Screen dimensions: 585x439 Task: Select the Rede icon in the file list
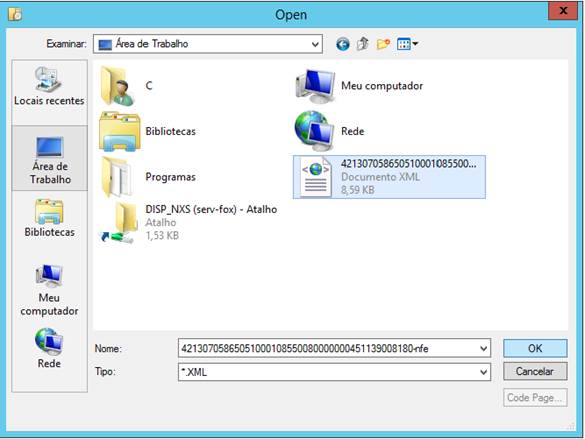coord(314,131)
